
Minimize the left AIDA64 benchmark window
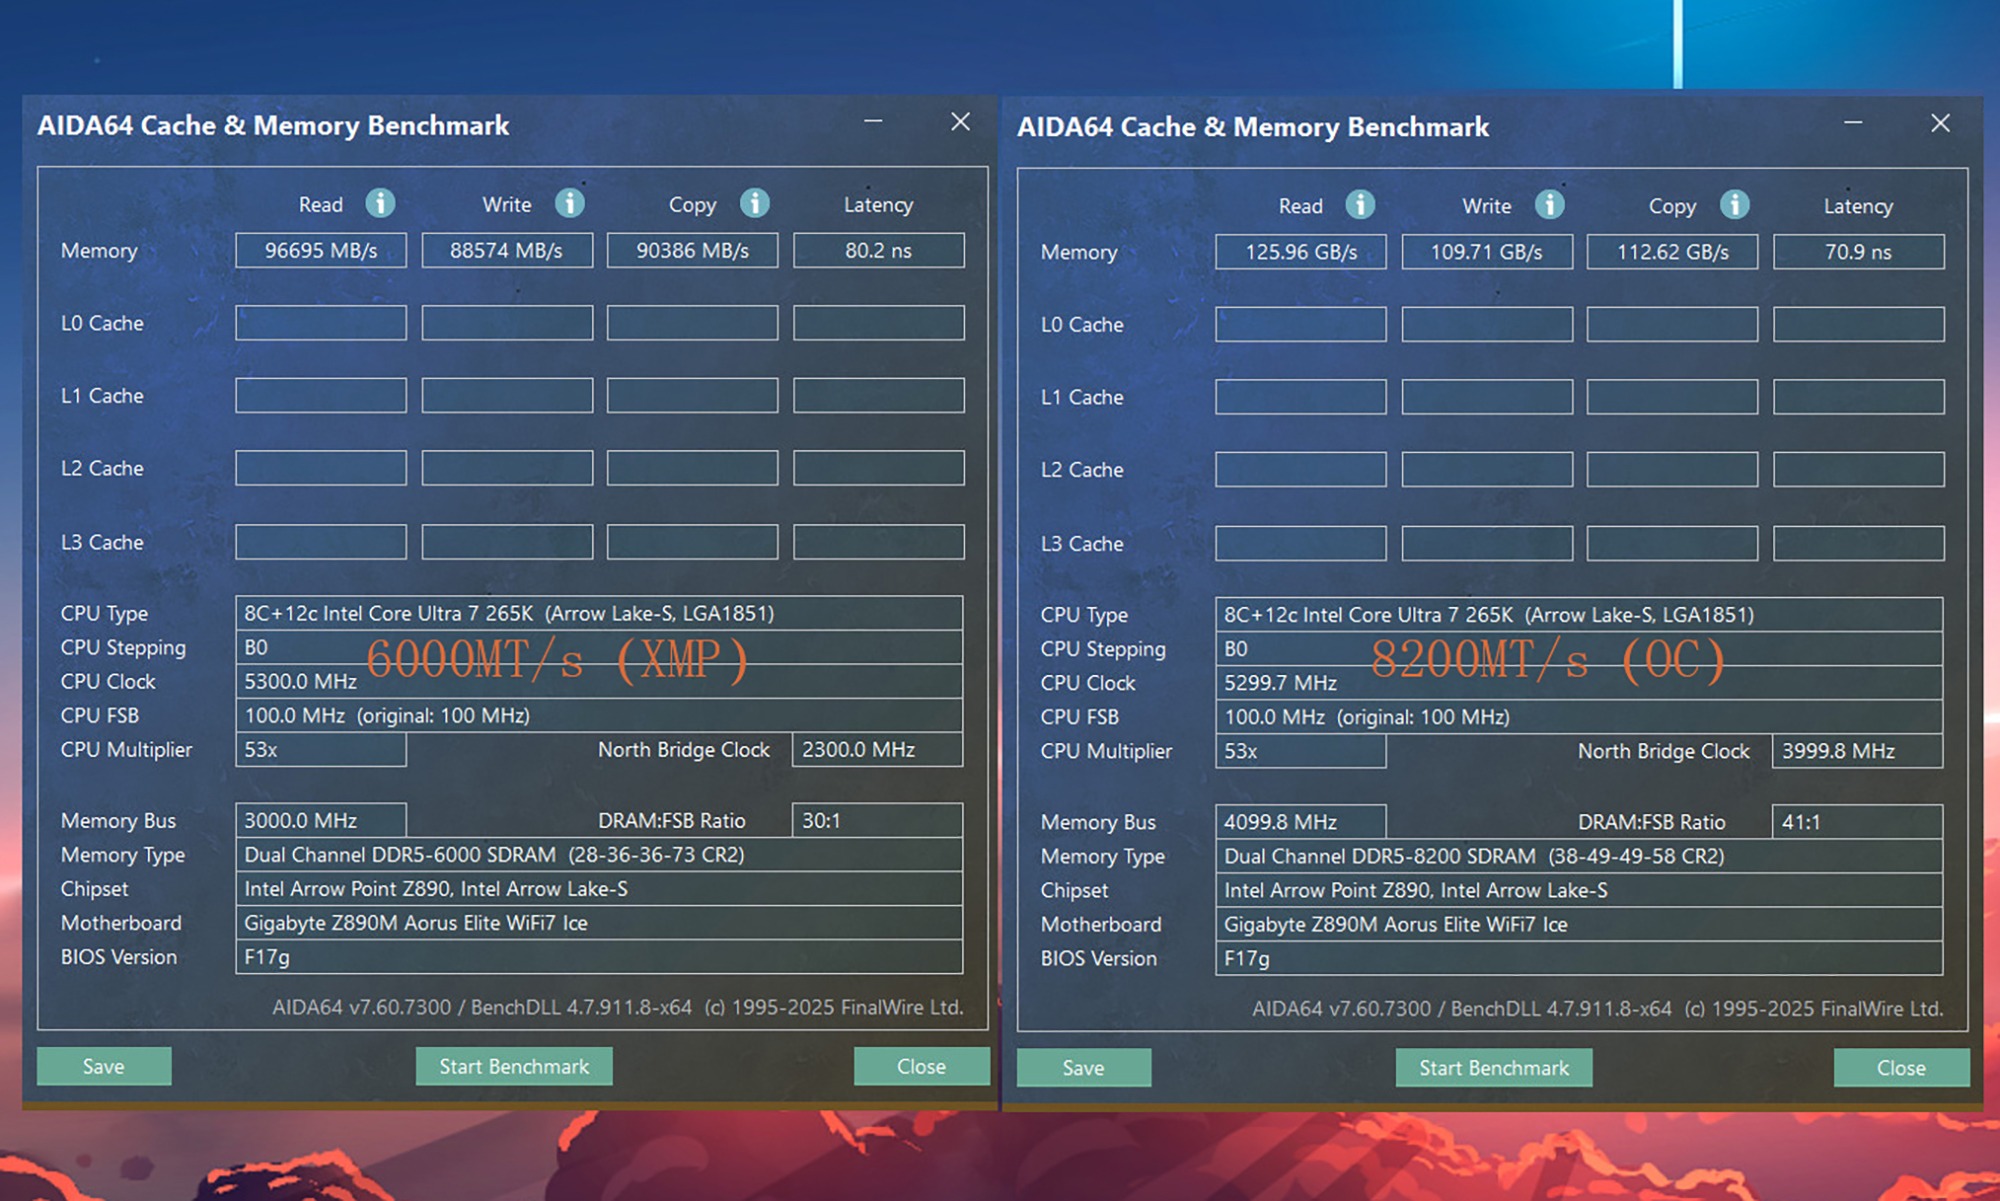(x=873, y=122)
